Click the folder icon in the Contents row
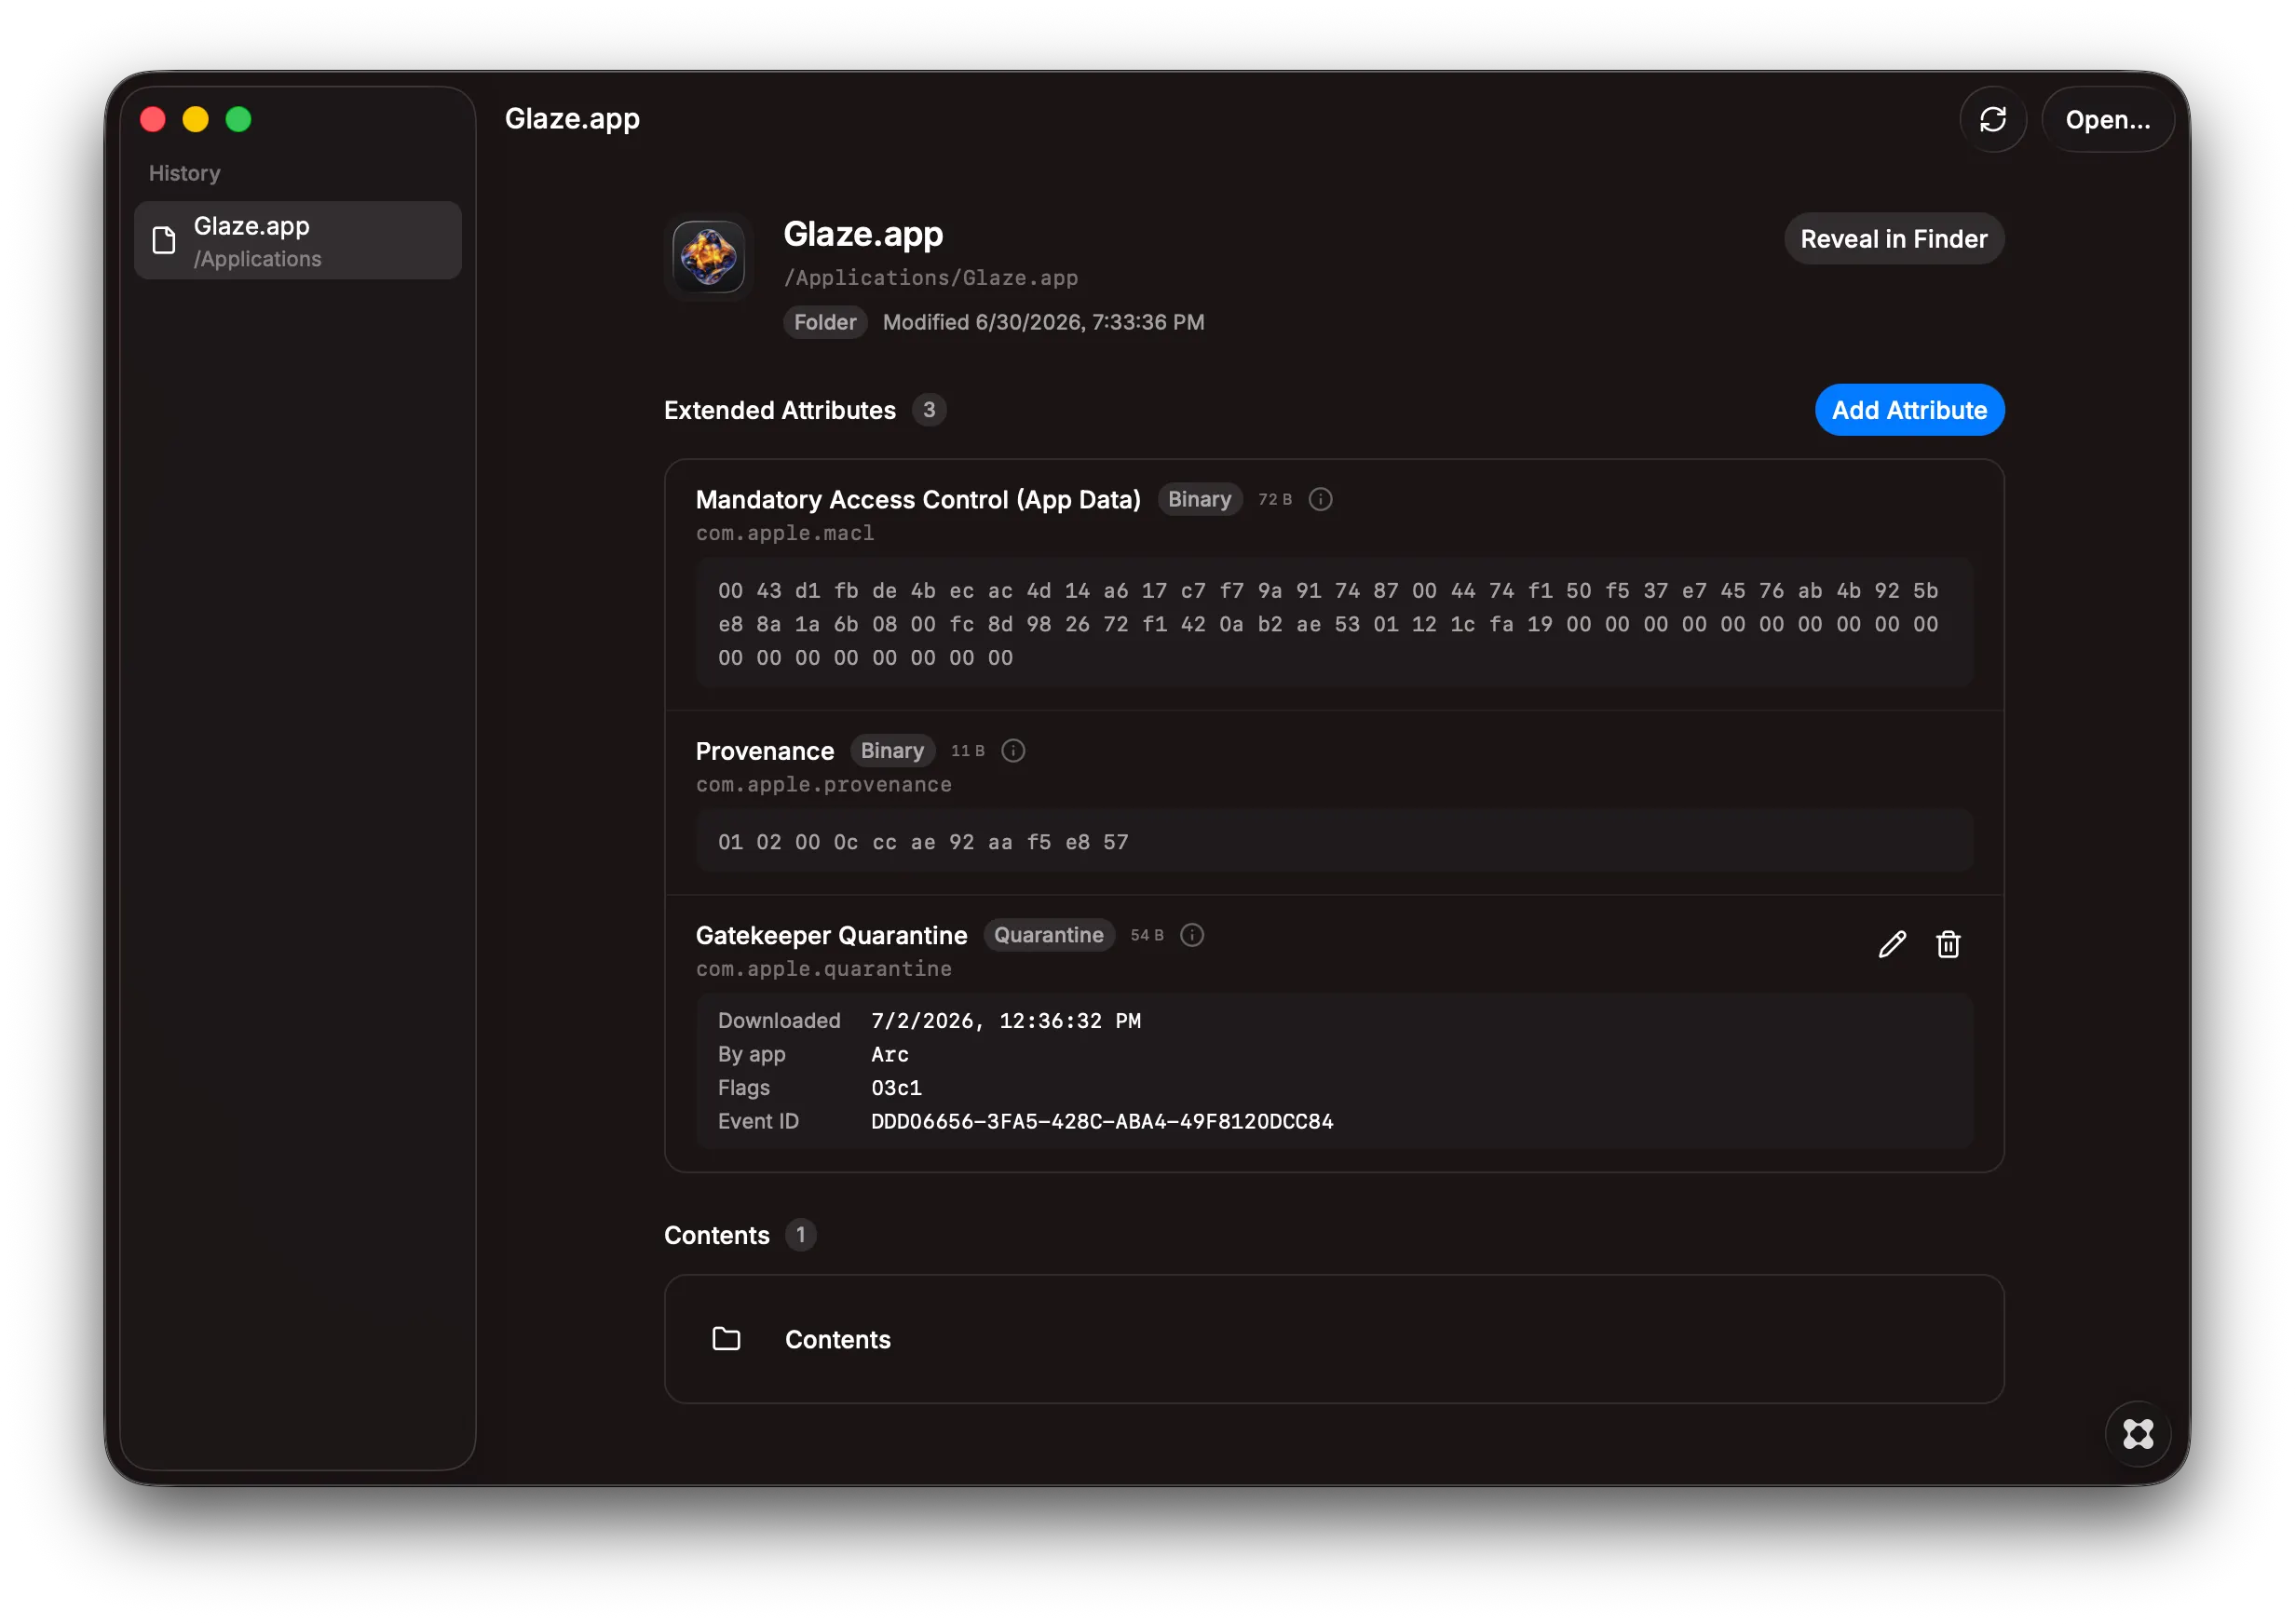 click(x=726, y=1339)
